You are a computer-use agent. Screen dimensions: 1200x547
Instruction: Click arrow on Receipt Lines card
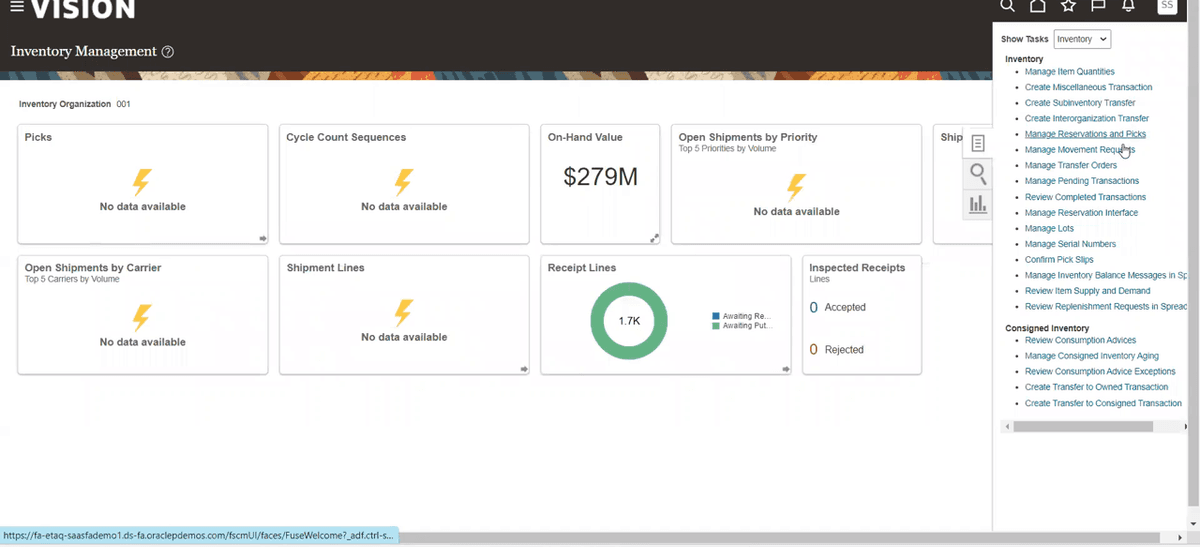coord(786,369)
